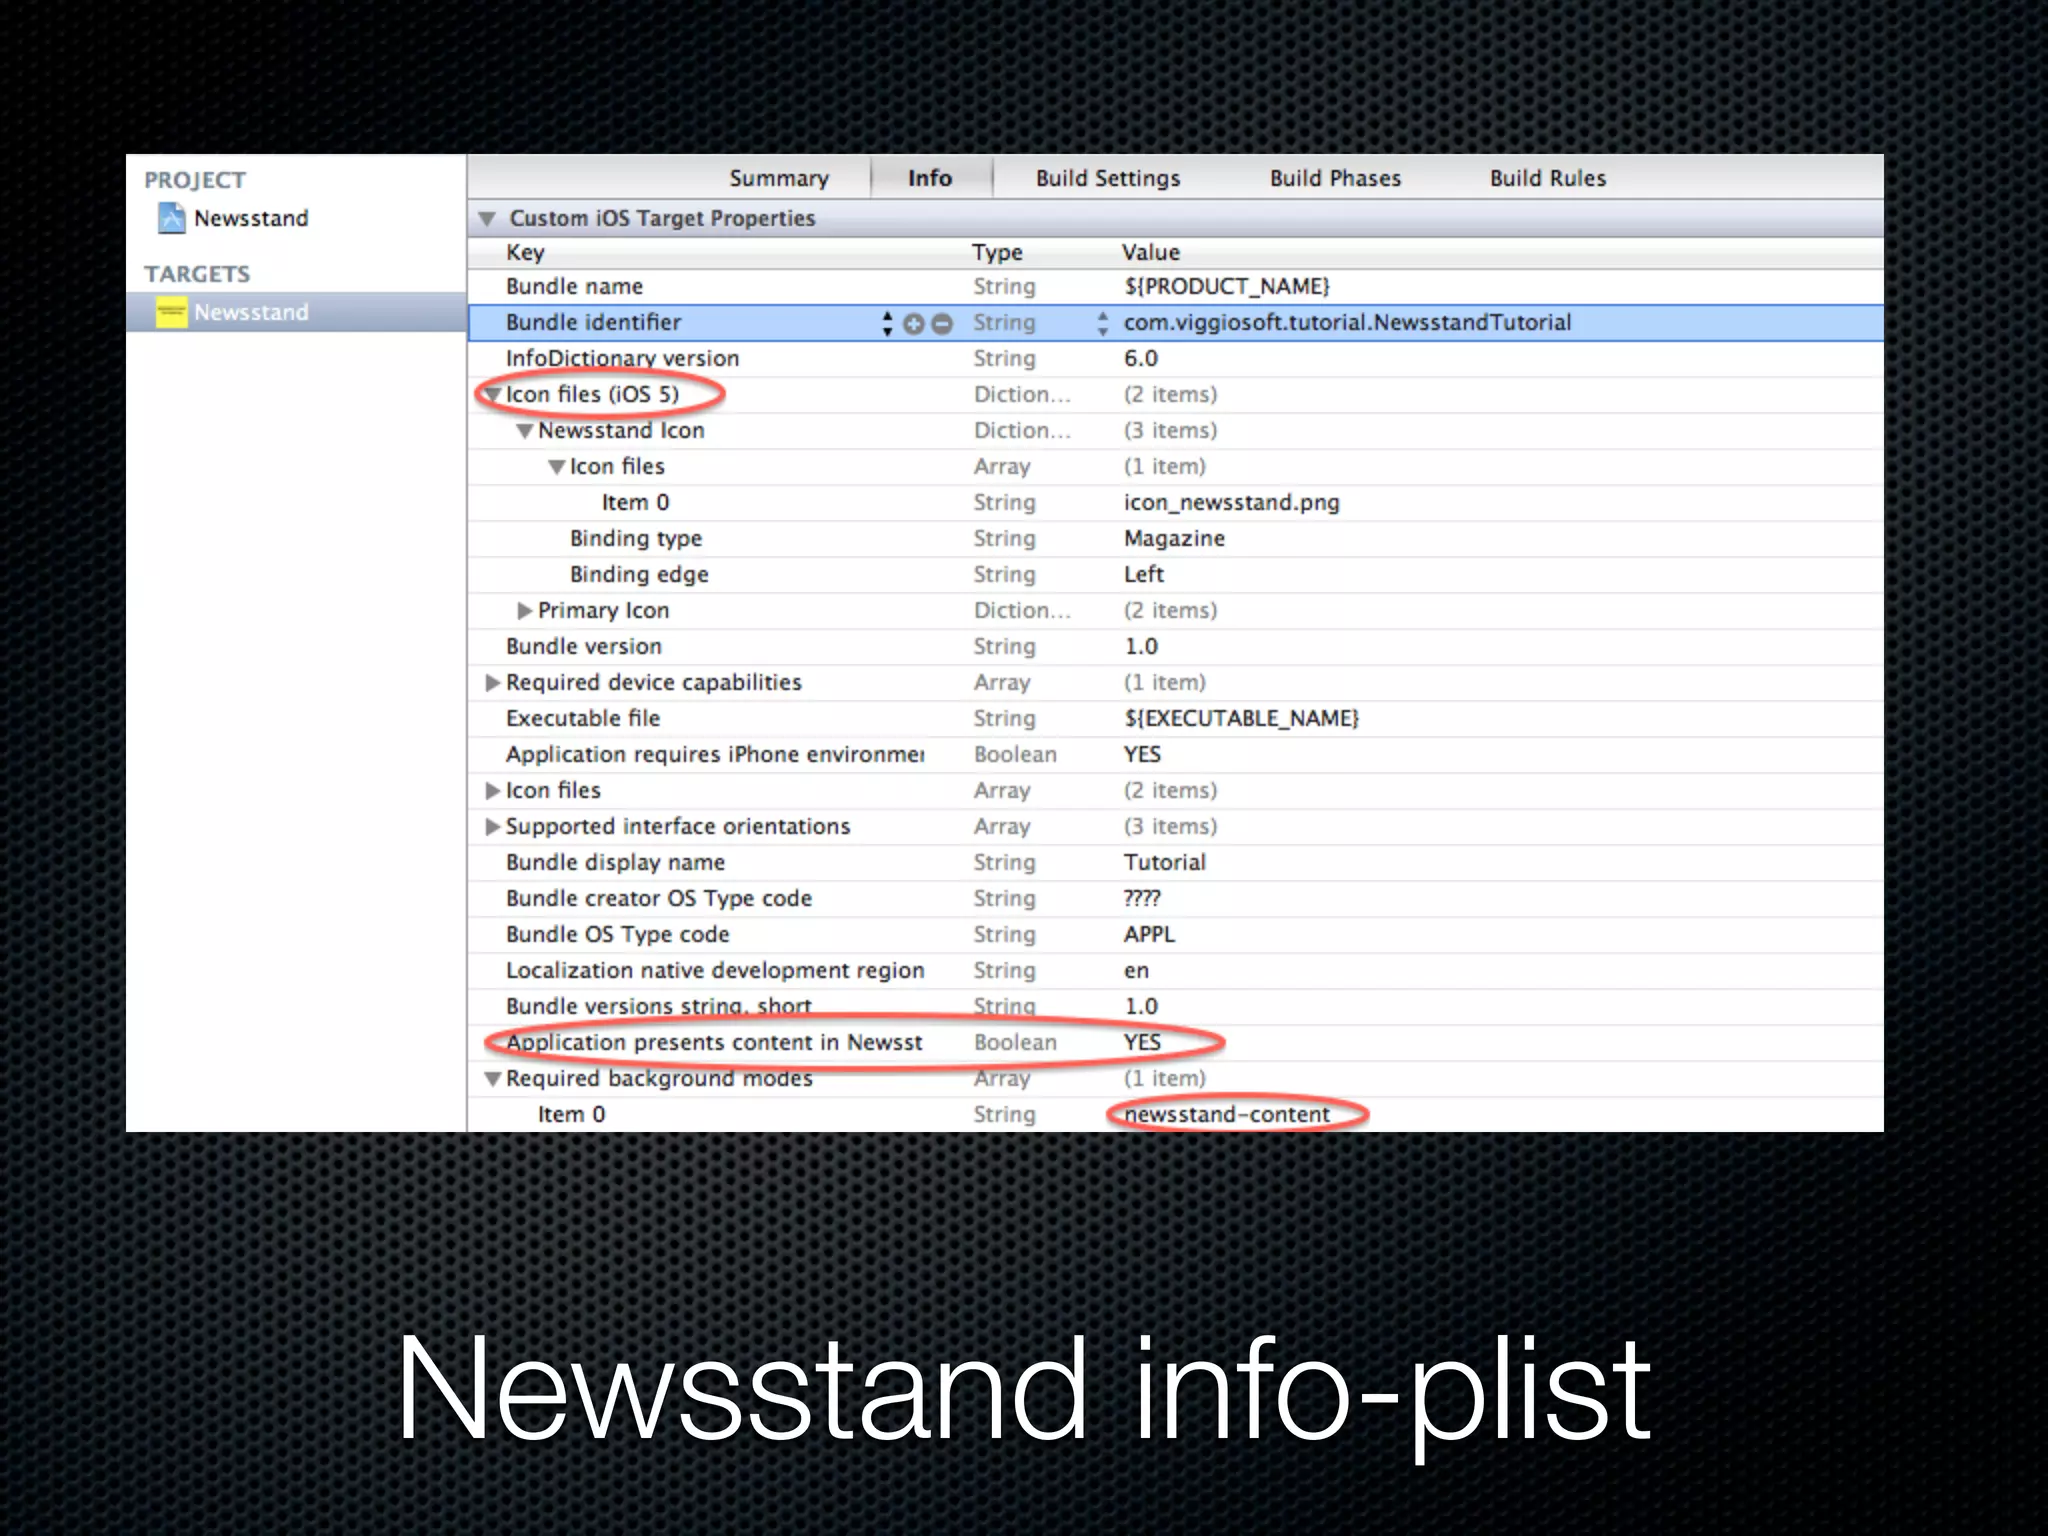
Task: Click APPL value
Action: pyautogui.click(x=1149, y=935)
